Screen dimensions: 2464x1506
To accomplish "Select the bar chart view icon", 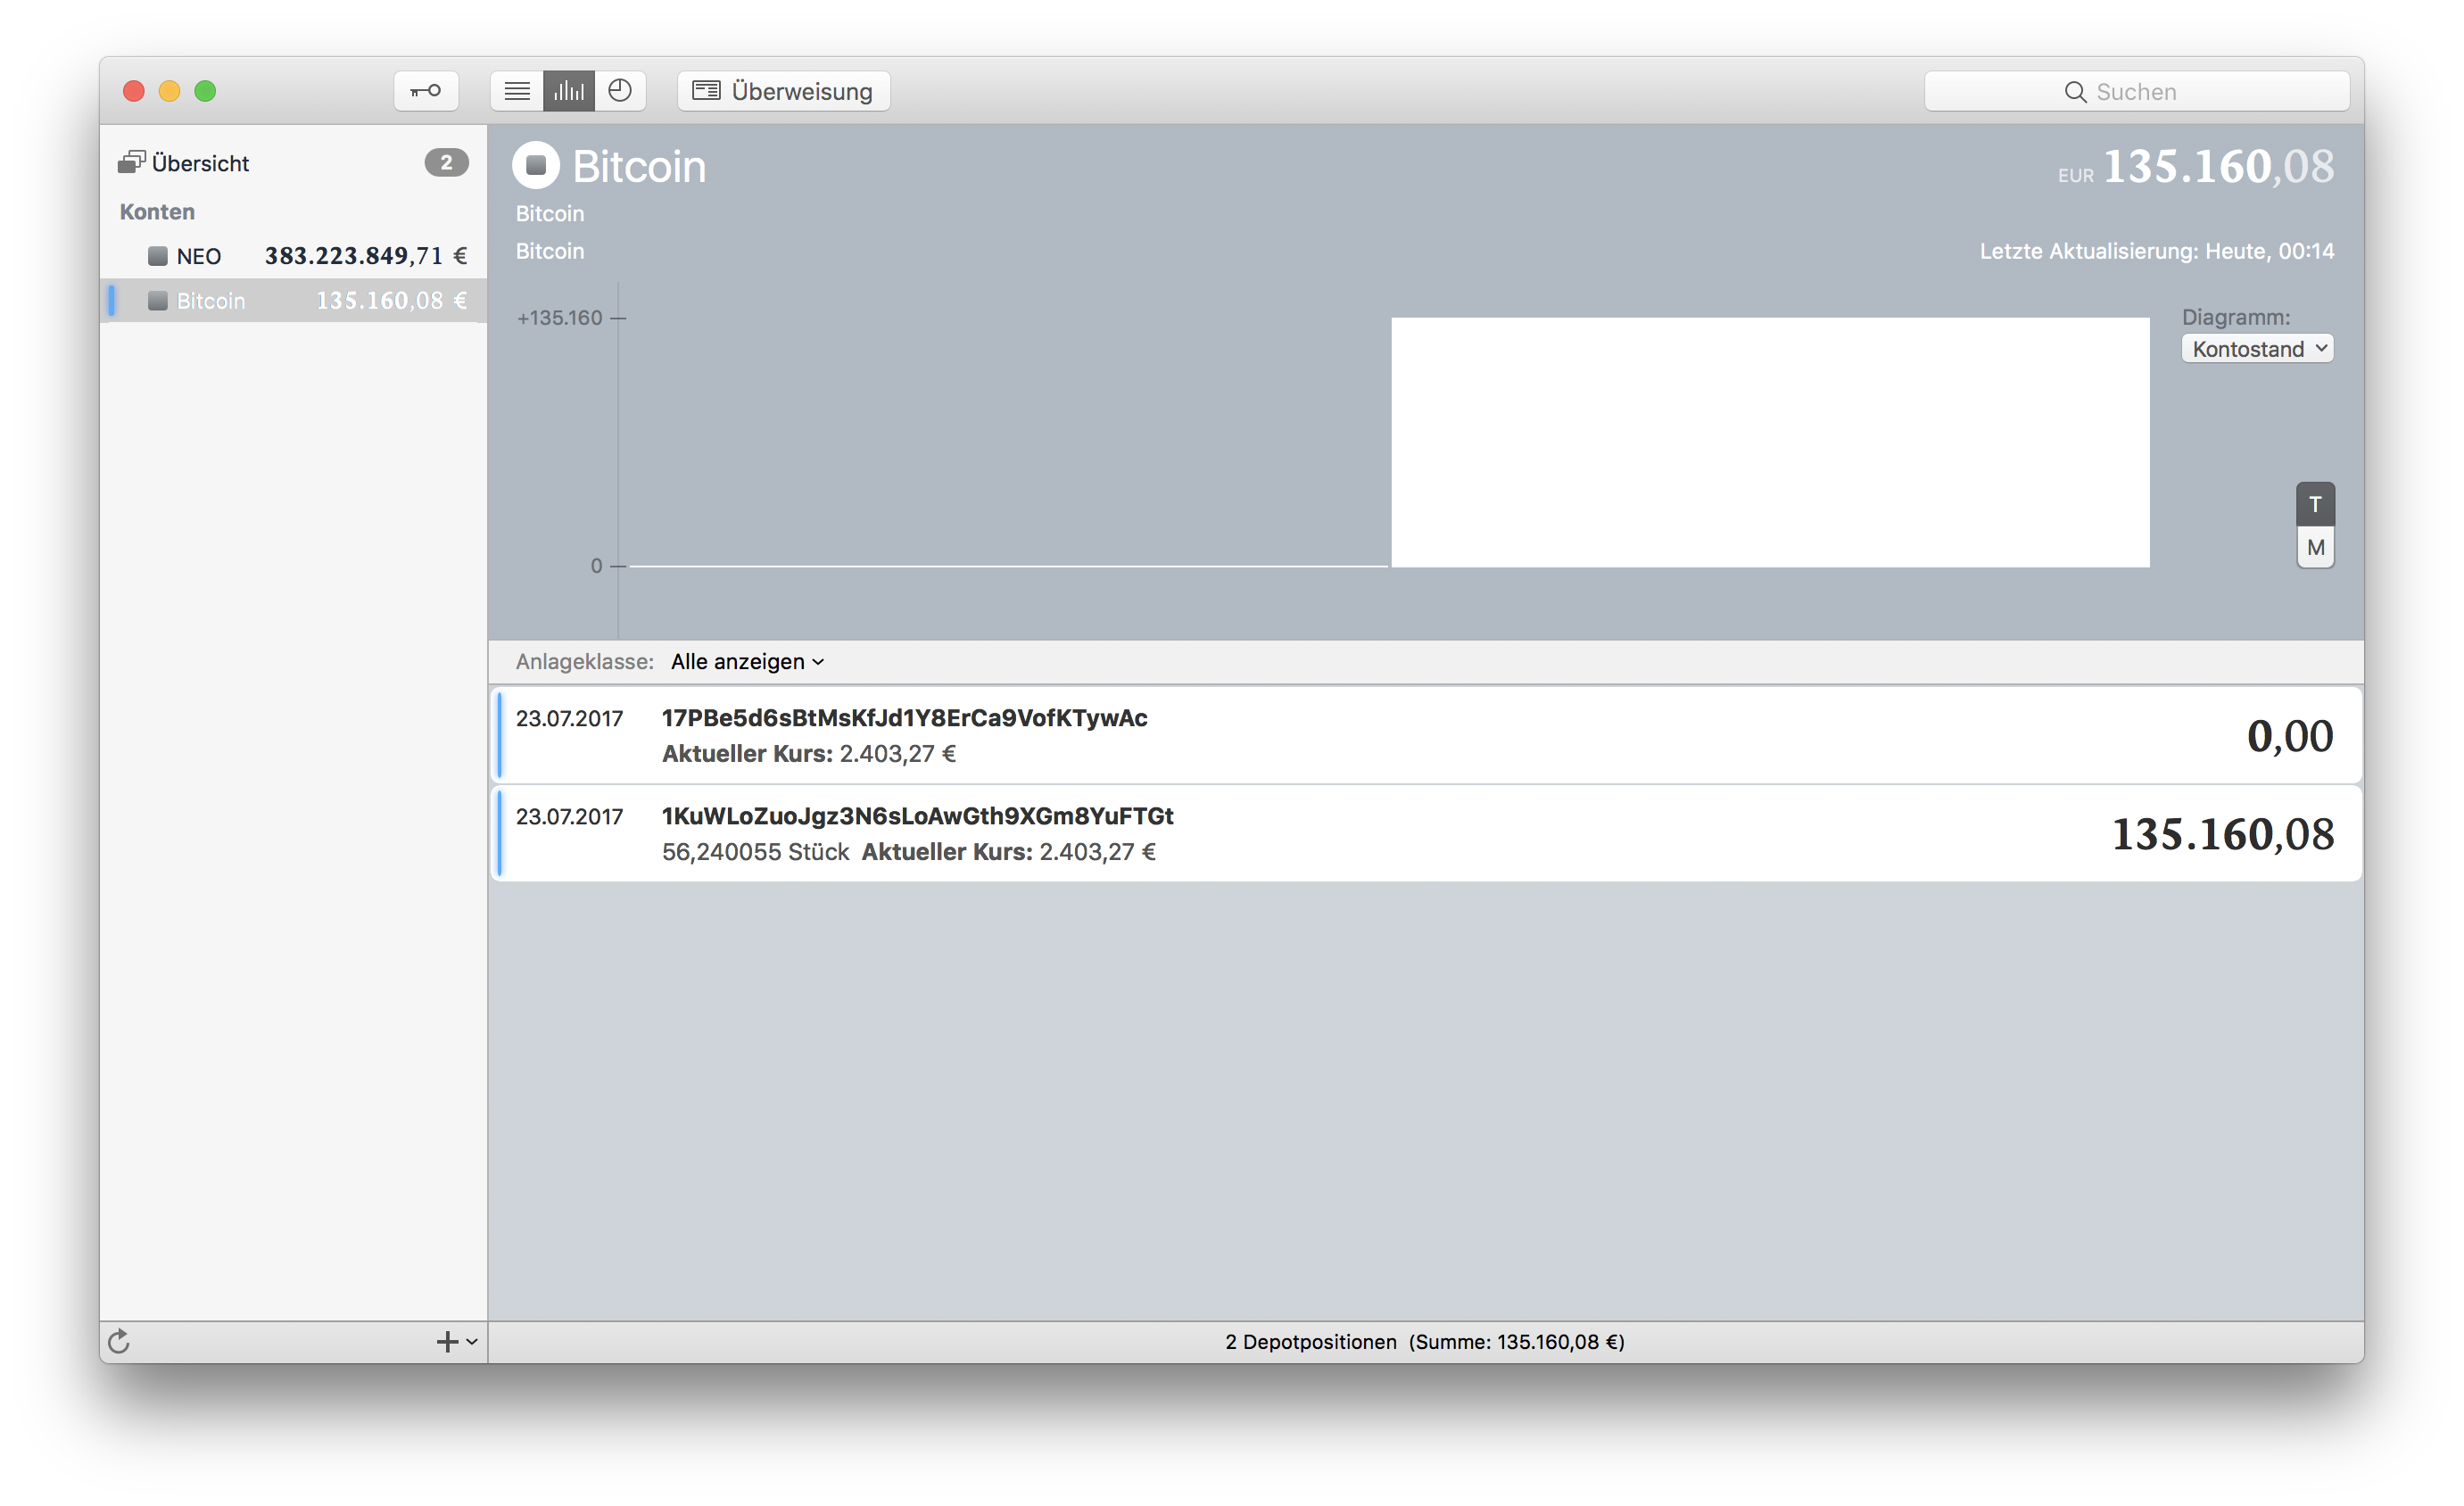I will [x=569, y=91].
